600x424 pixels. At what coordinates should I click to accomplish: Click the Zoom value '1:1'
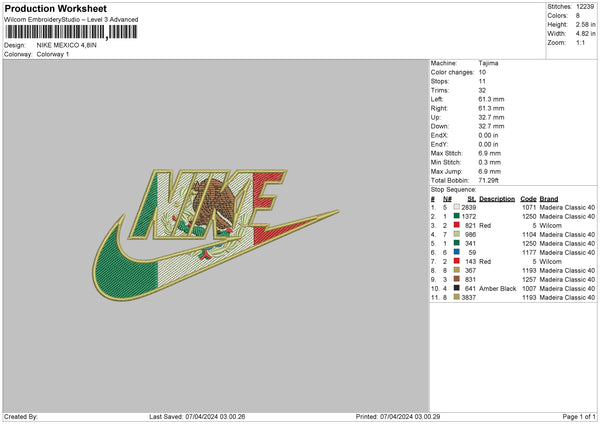(x=580, y=43)
